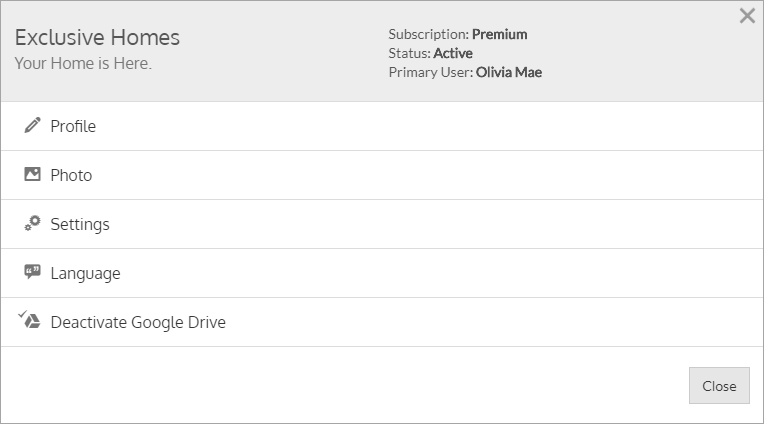This screenshot has height=424, width=764.
Task: Click the Subscription label in header
Action: pos(428,34)
